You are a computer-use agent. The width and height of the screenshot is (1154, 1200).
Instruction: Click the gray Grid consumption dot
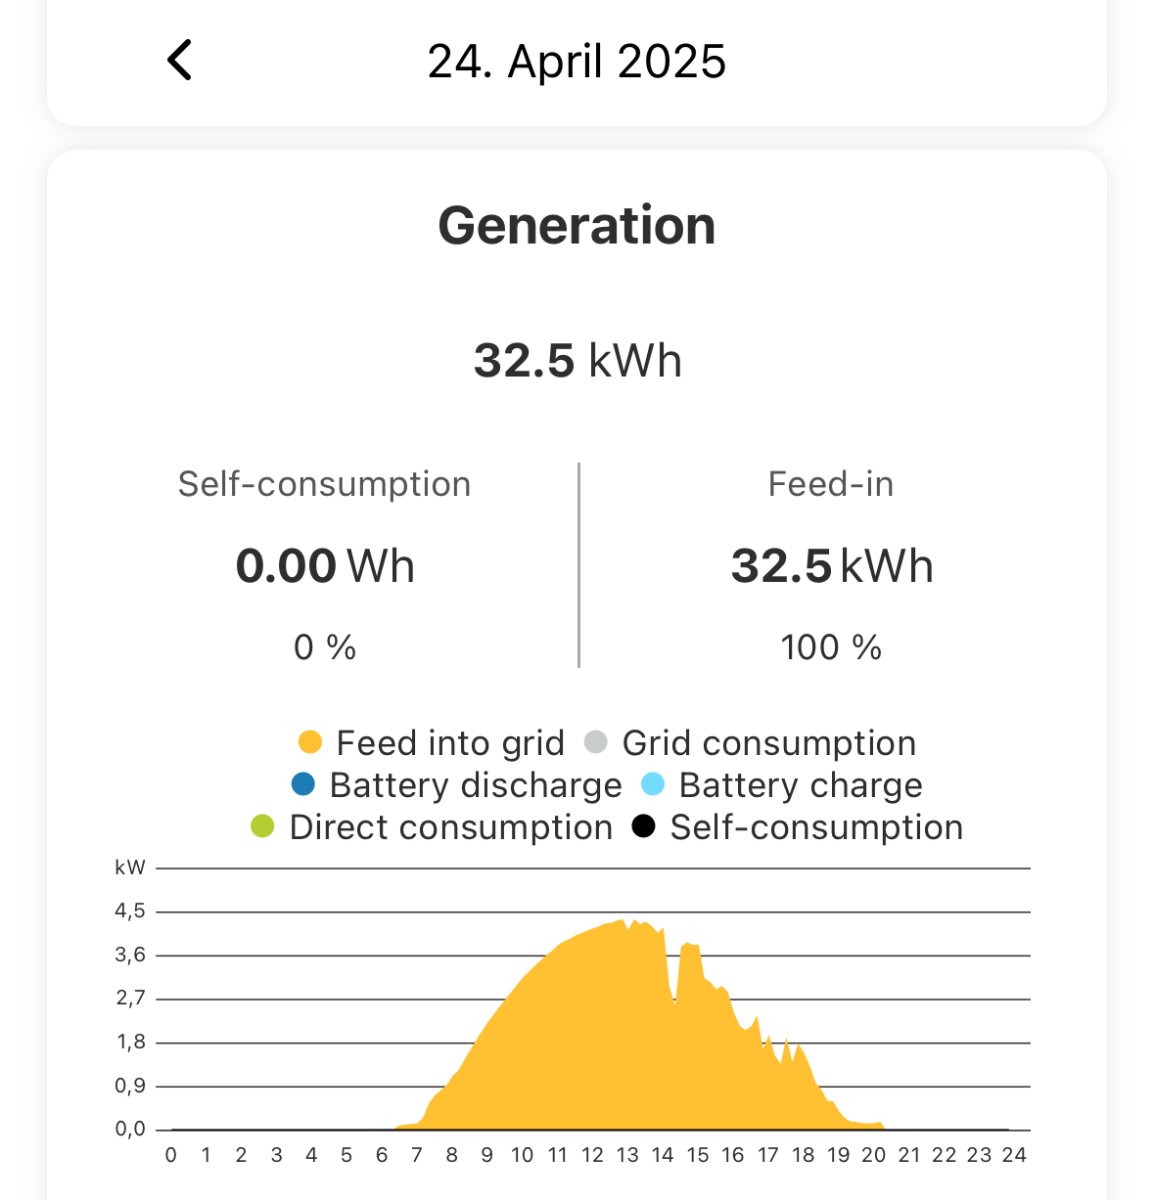[596, 743]
